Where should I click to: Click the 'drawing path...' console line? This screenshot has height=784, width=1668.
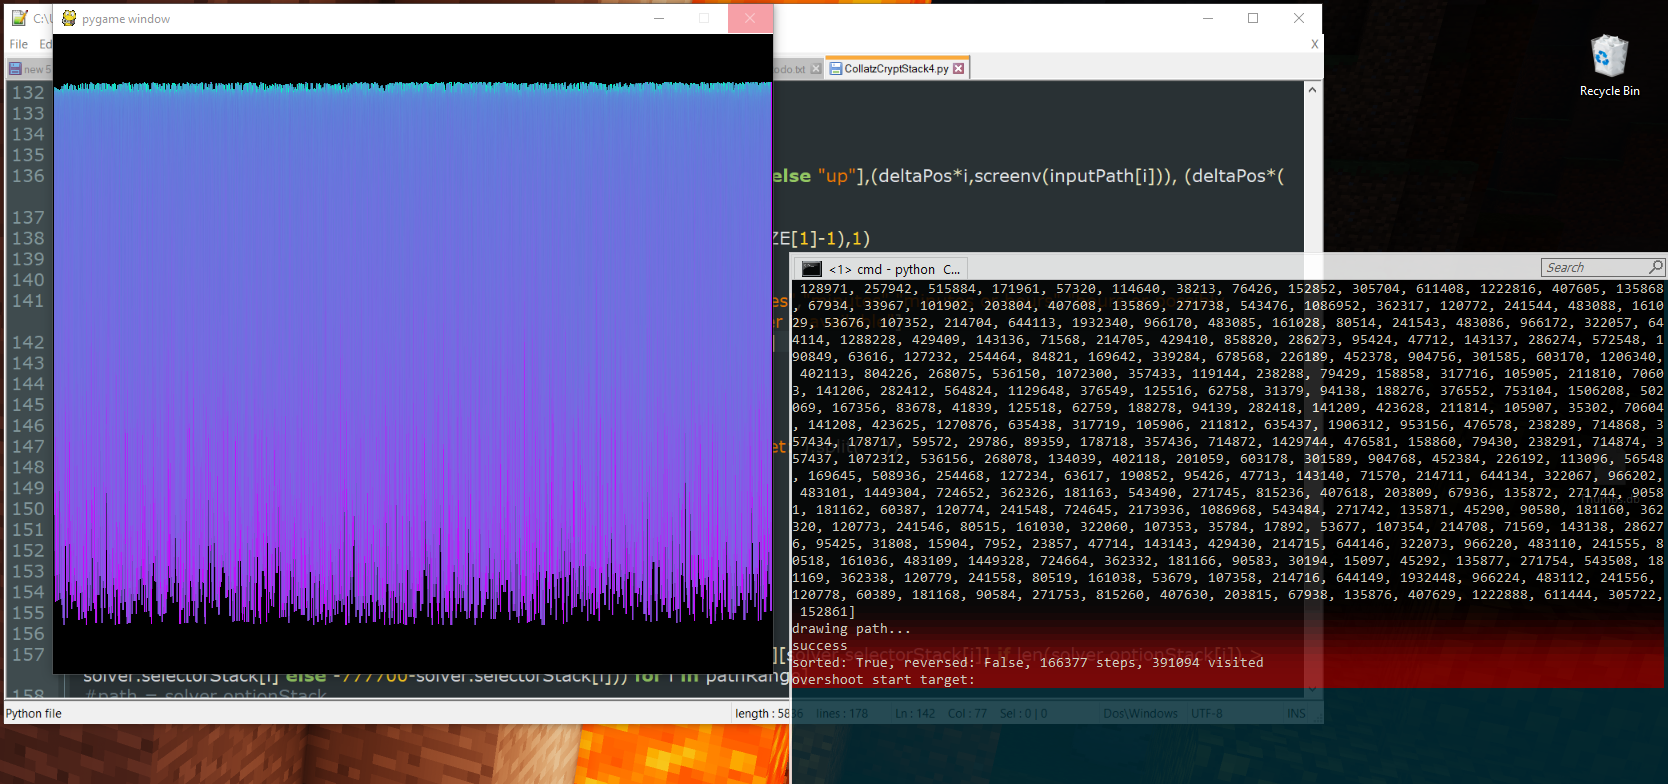(851, 629)
